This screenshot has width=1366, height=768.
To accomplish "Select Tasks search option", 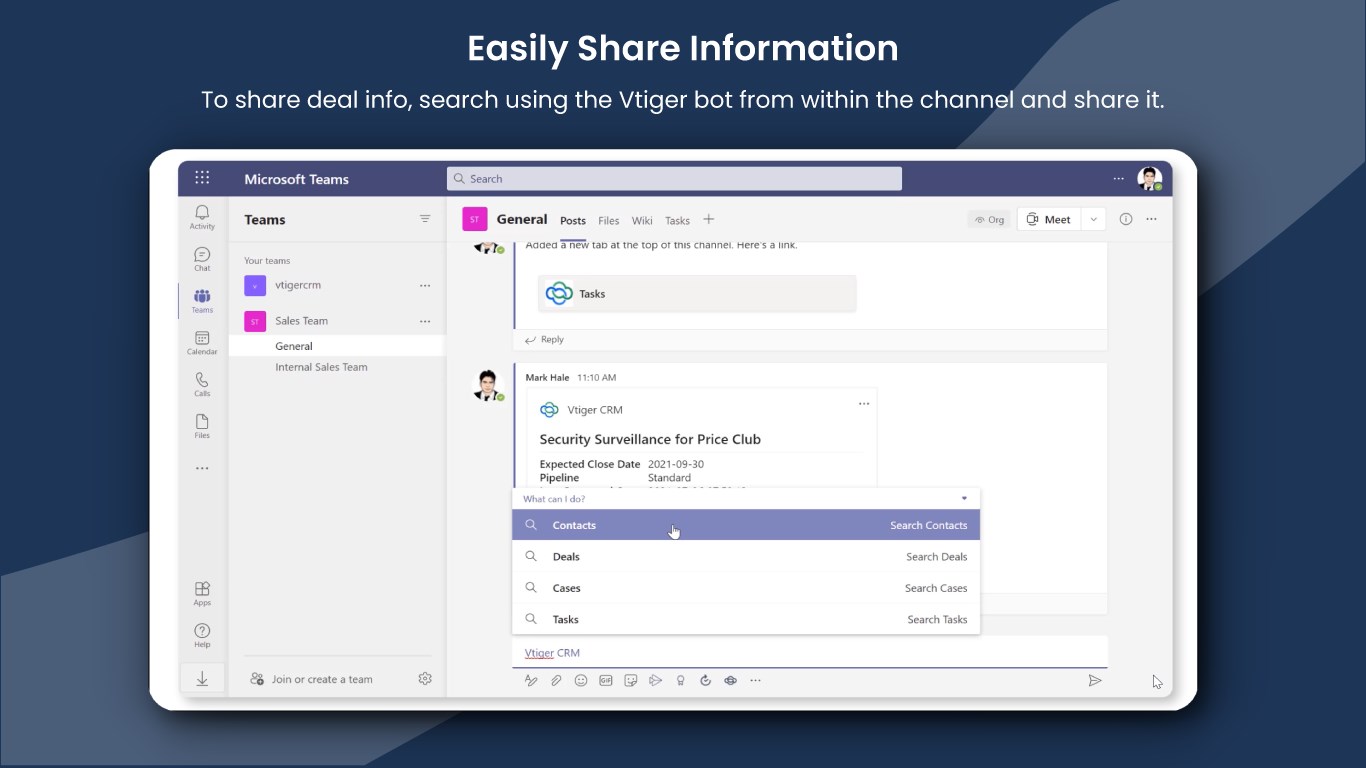I will (x=746, y=619).
